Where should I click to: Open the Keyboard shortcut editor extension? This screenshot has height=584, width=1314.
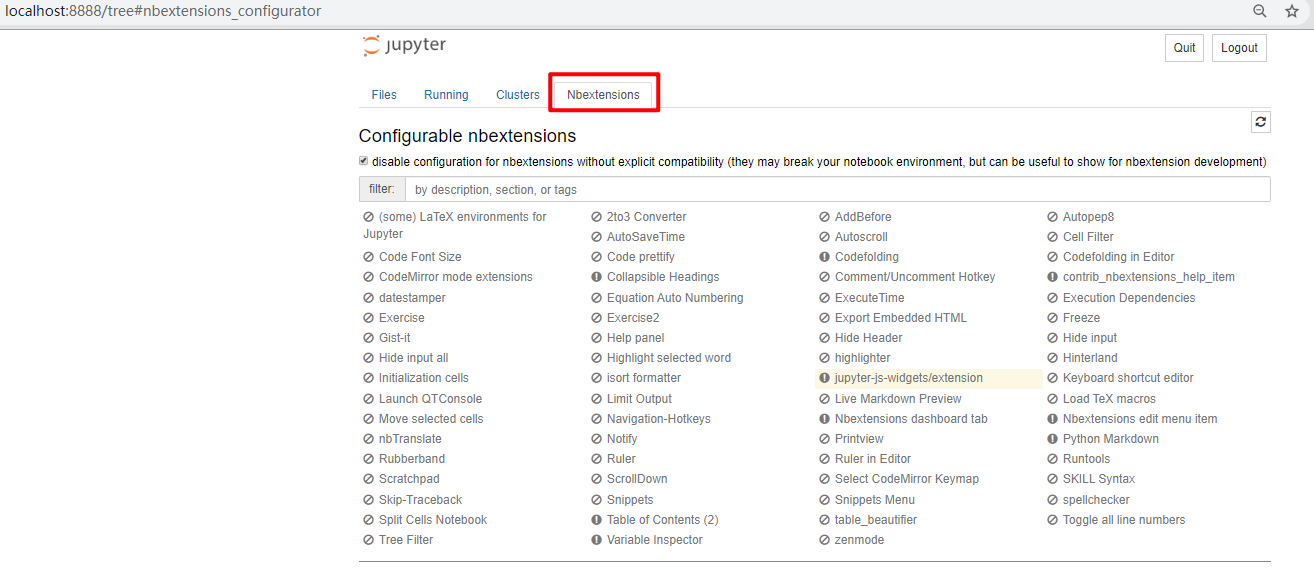[1128, 378]
